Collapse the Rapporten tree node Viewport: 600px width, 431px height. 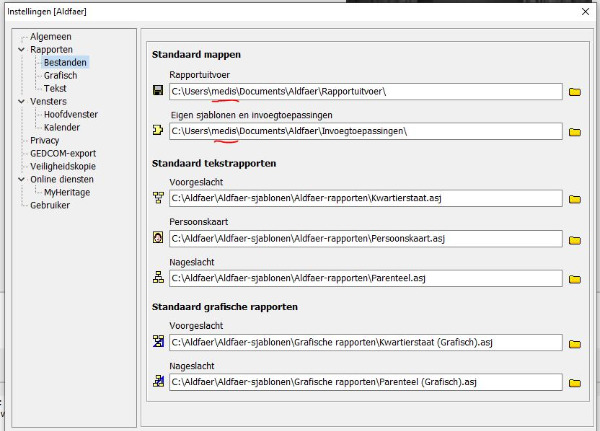[21, 49]
